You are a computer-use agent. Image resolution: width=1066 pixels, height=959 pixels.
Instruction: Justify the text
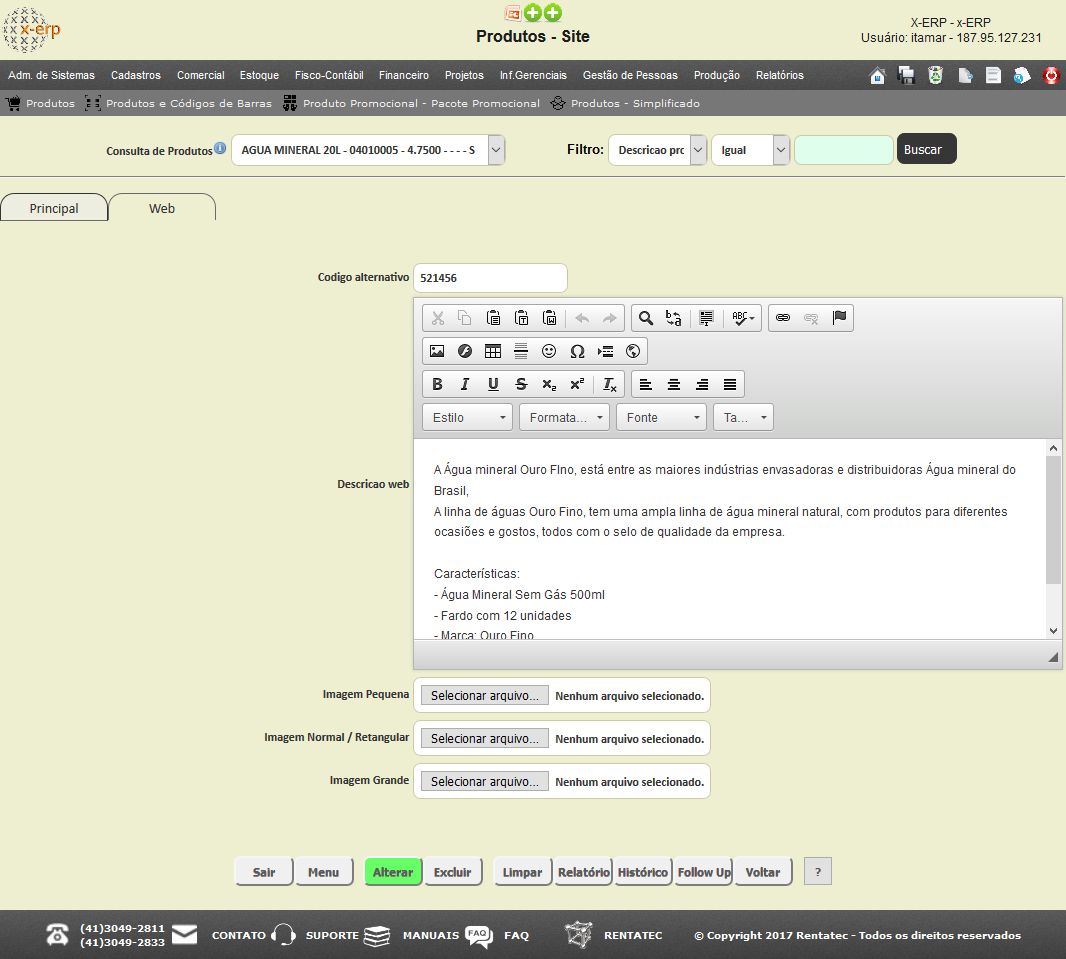coord(729,385)
